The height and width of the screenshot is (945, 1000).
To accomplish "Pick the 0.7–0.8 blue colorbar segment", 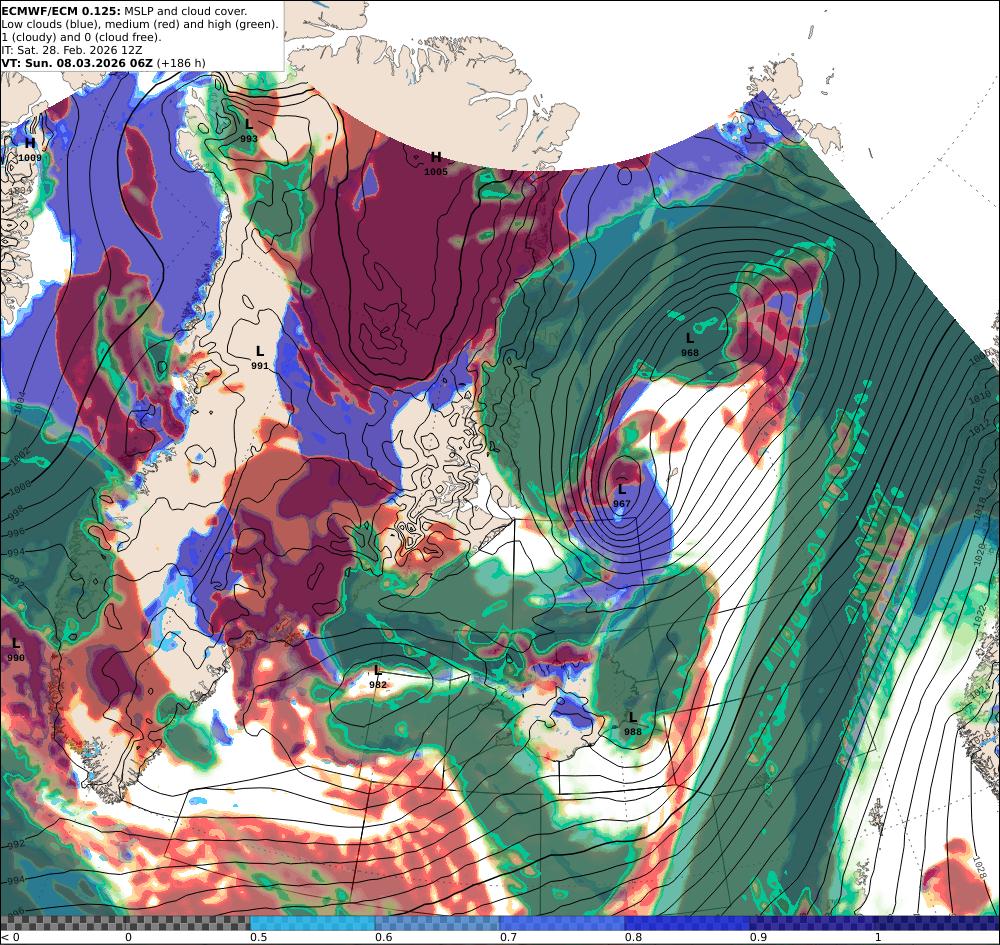I will (x=562, y=923).
